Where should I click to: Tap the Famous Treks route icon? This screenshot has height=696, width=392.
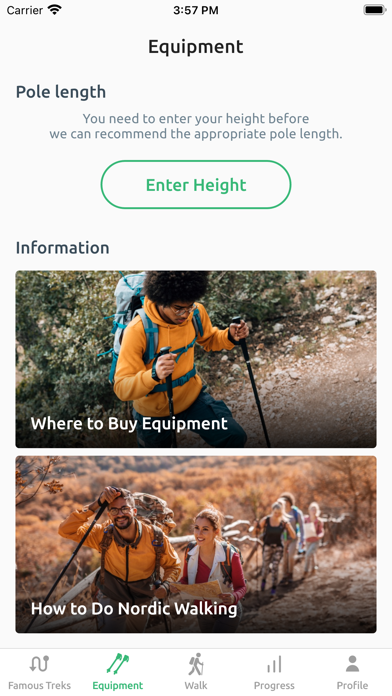pos(39,664)
